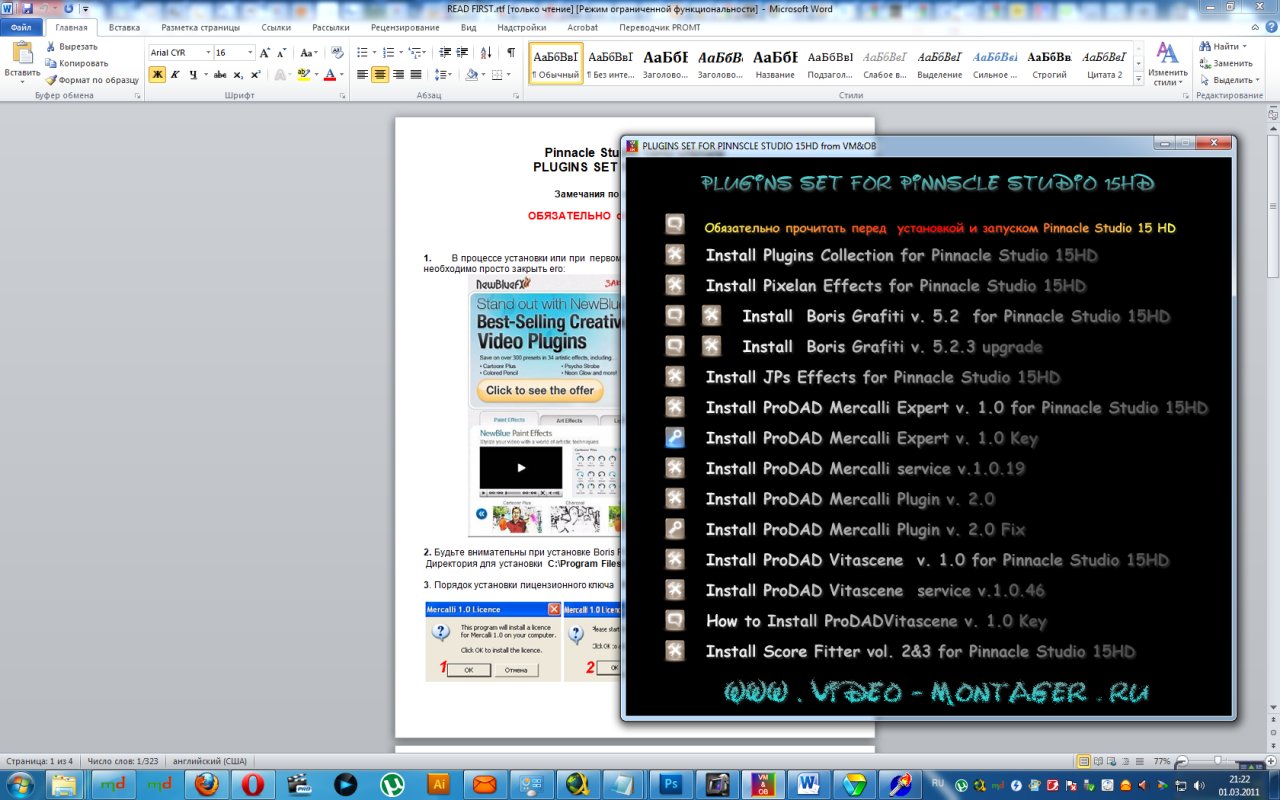The image size is (1280, 800).
Task: Click the sort A-Z icon
Action: (x=487, y=52)
